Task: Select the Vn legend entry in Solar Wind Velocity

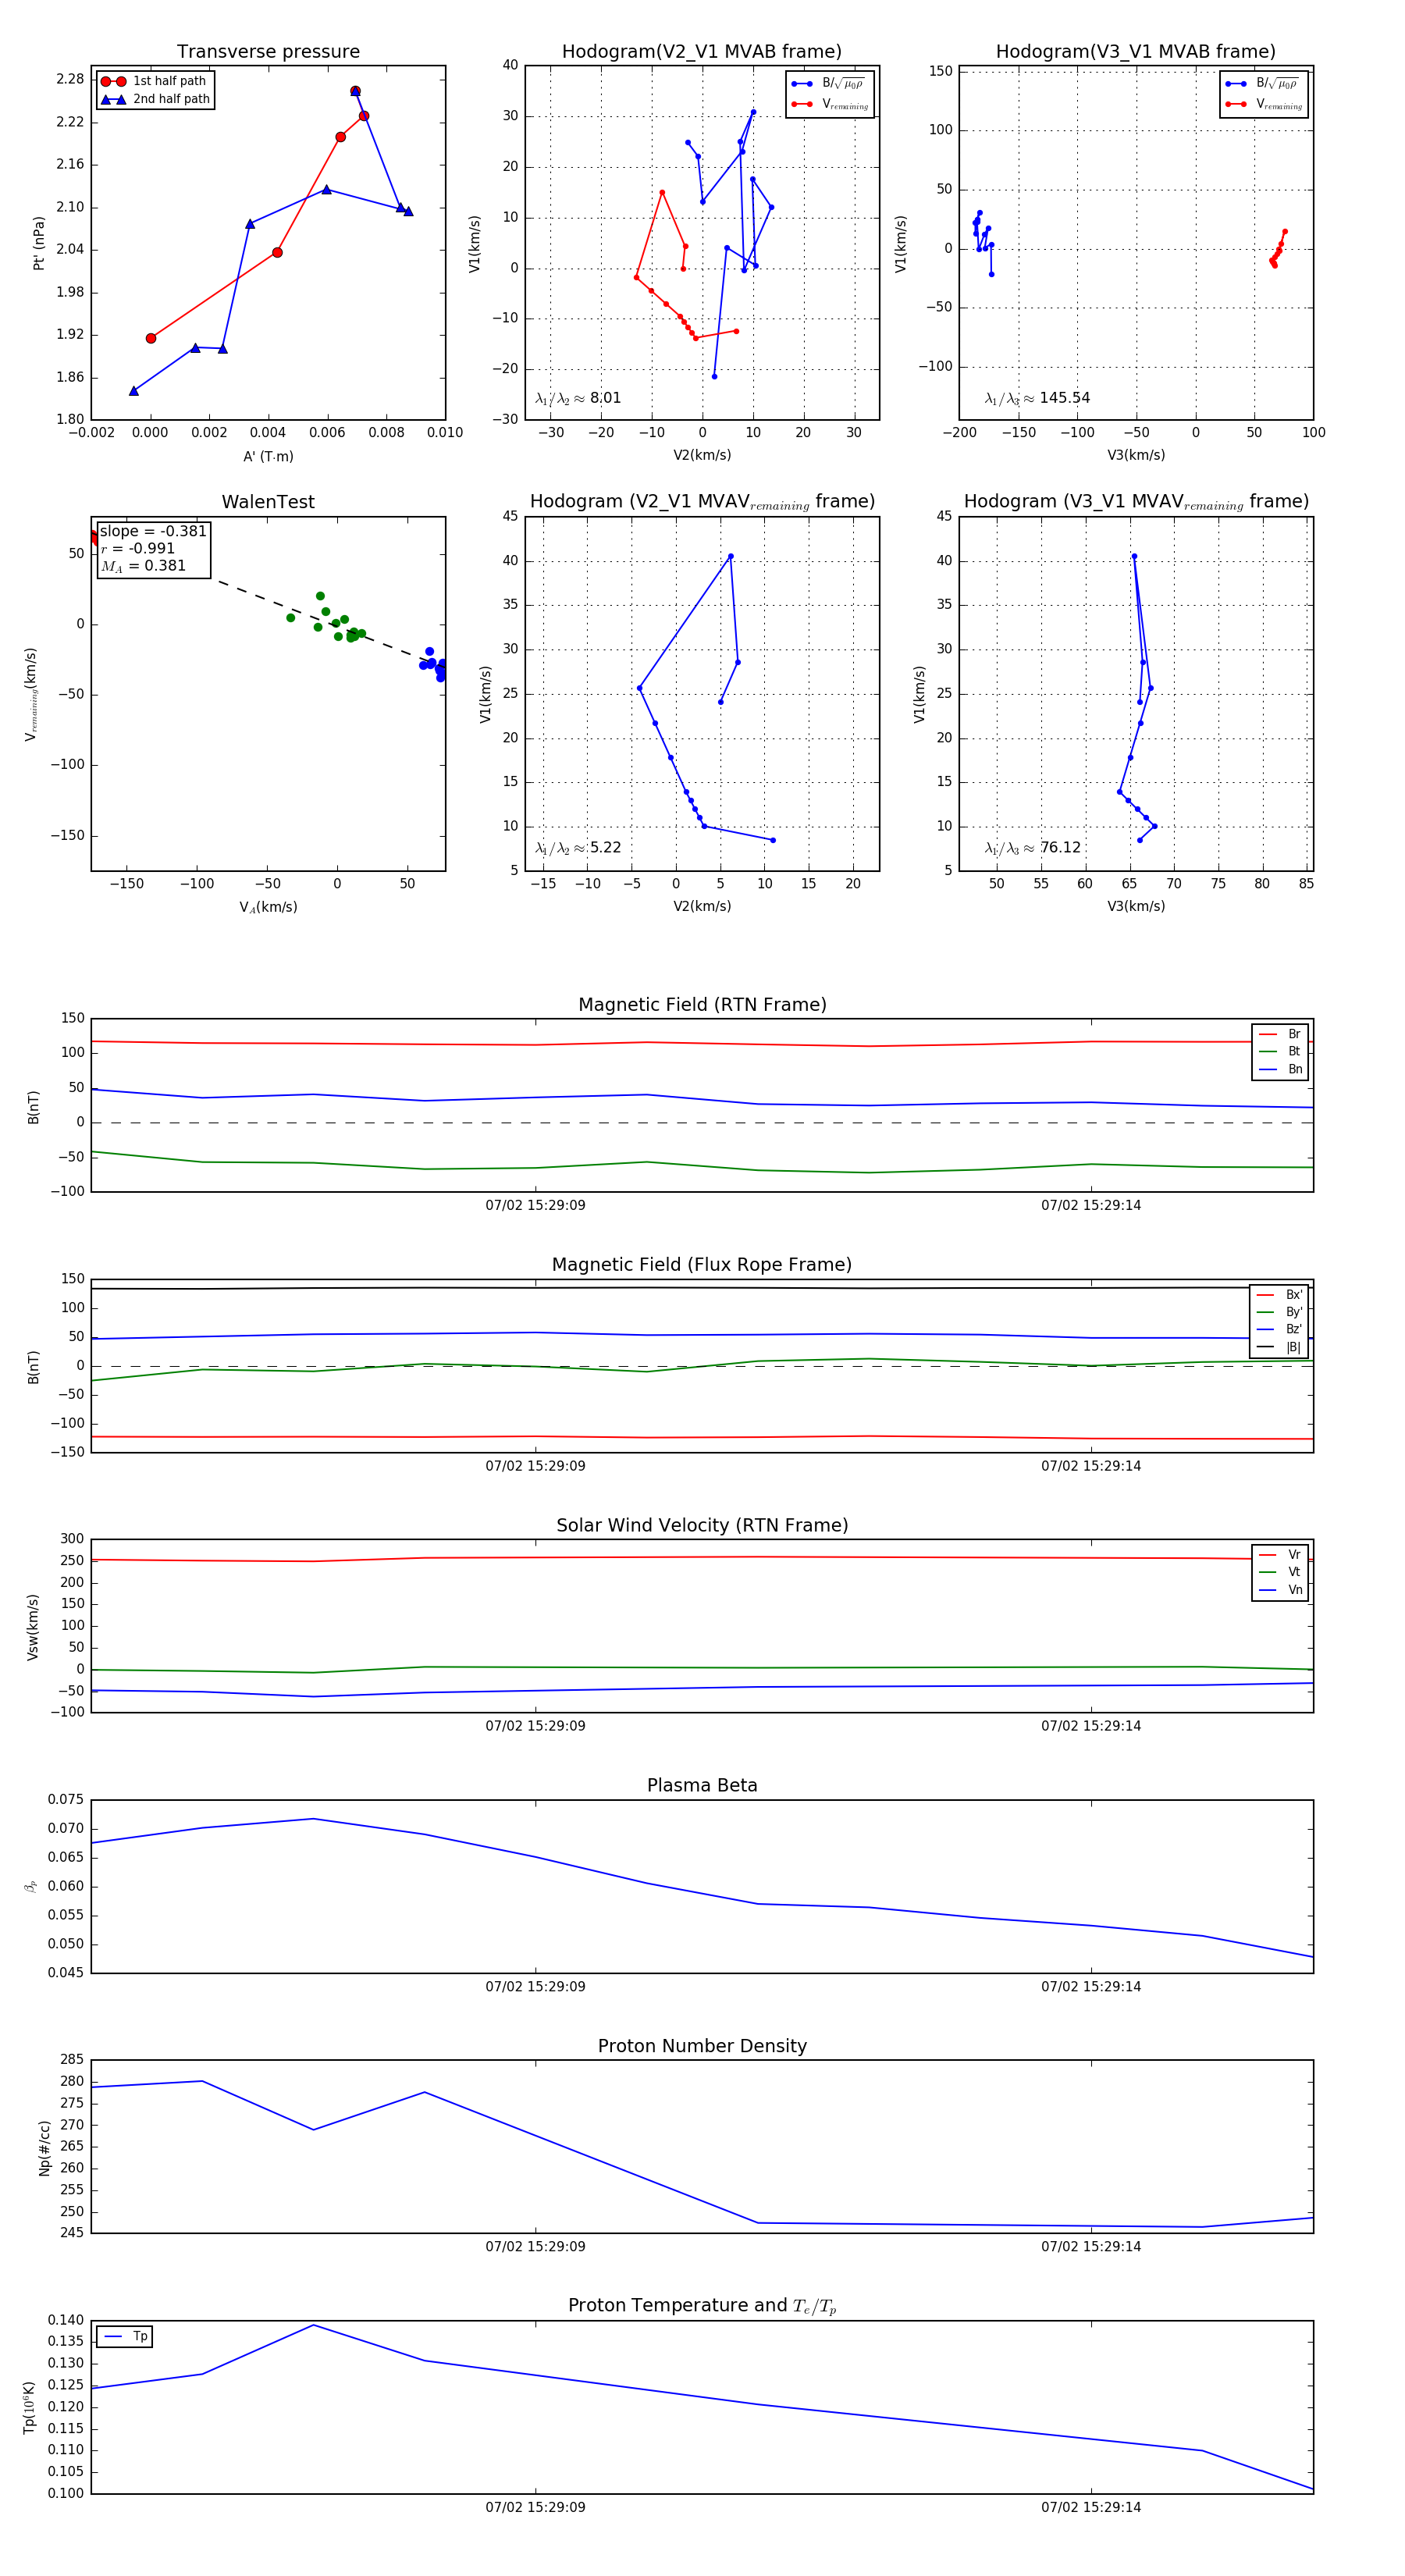Action: pyautogui.click(x=1281, y=1590)
